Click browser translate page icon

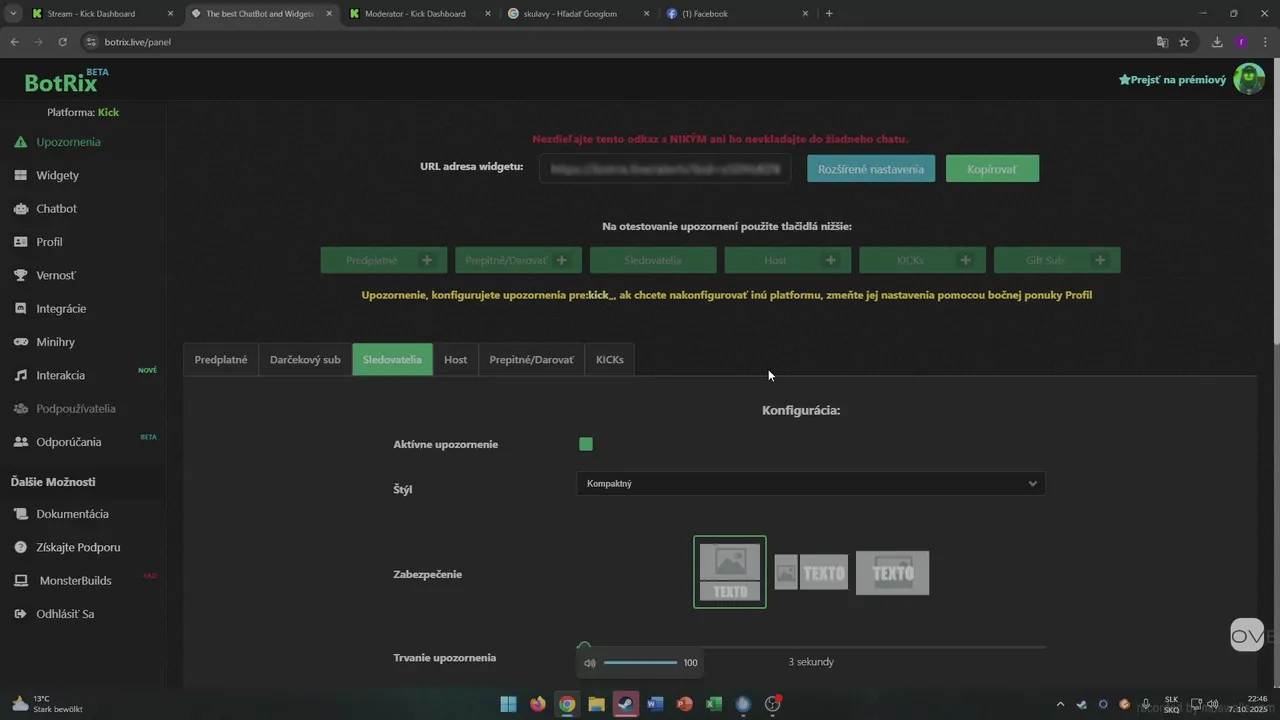1162,42
